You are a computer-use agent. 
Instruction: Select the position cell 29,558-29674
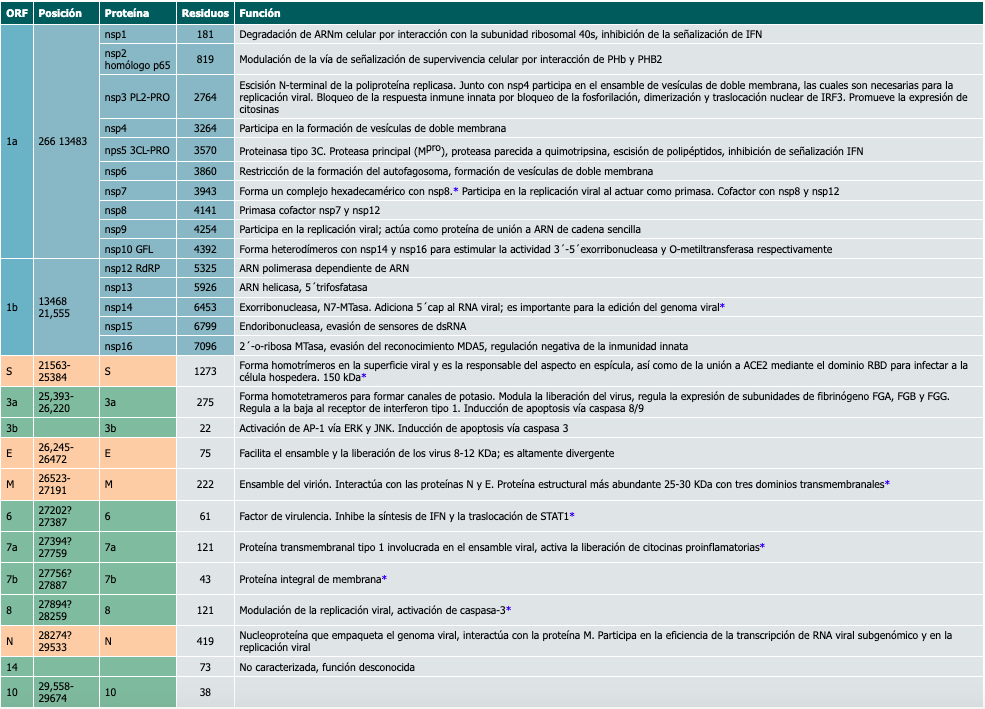click(62, 692)
